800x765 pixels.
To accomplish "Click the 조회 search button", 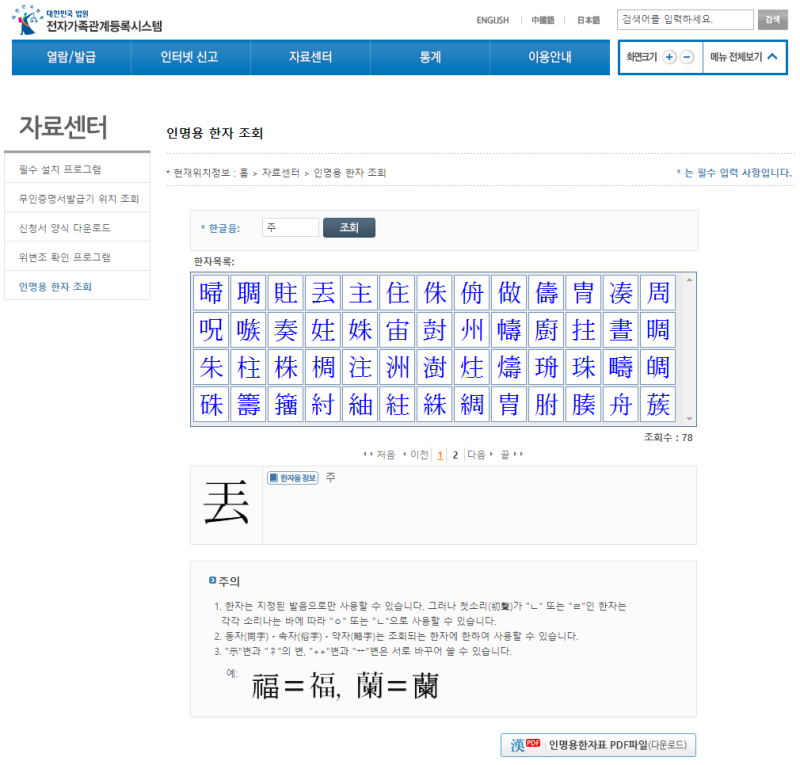I will point(351,227).
